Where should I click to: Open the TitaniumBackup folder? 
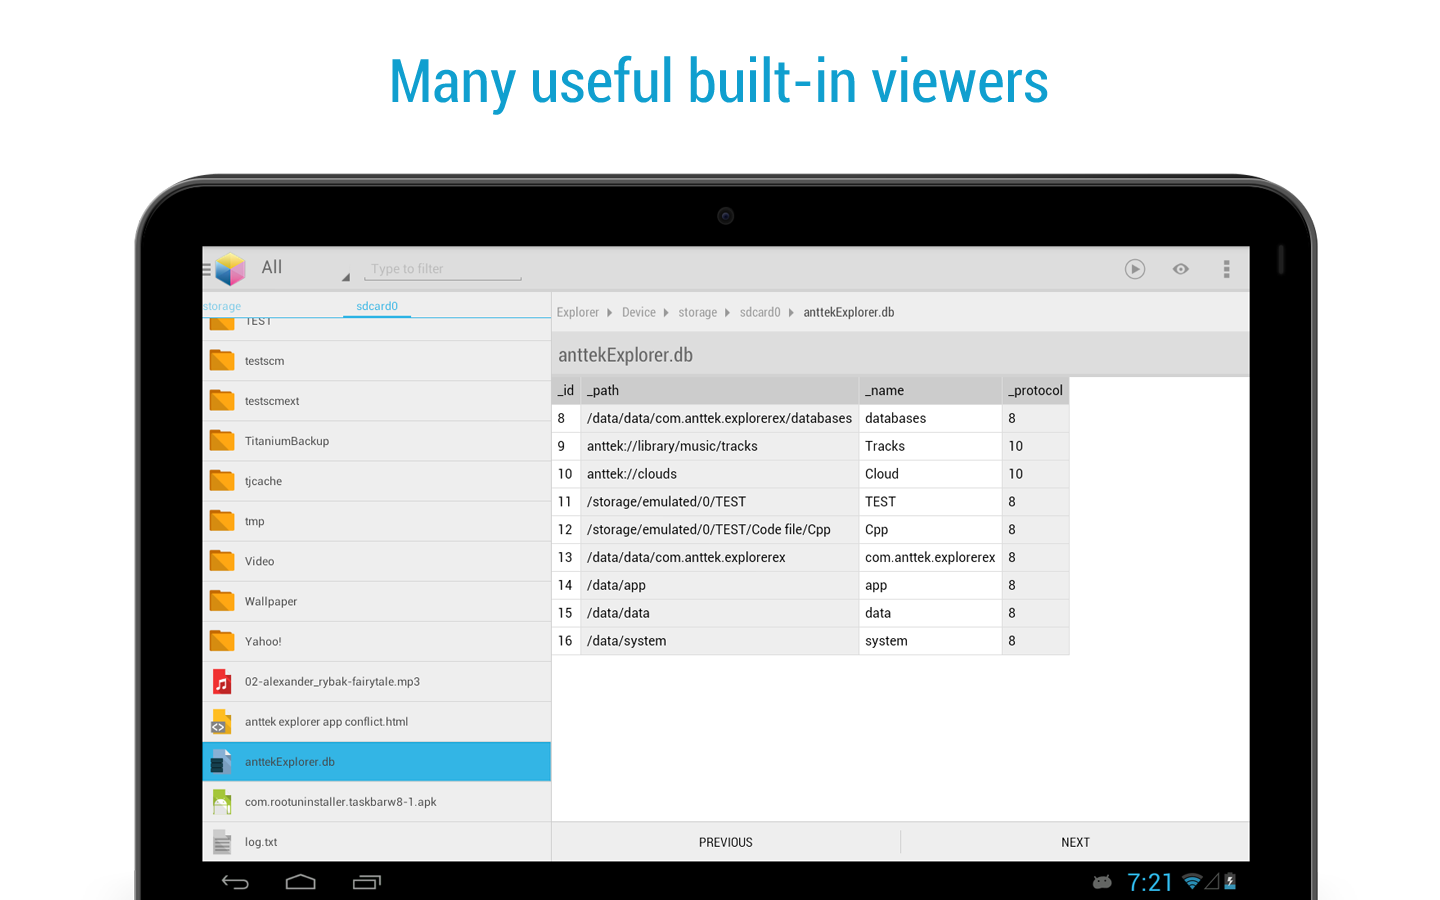click(287, 441)
